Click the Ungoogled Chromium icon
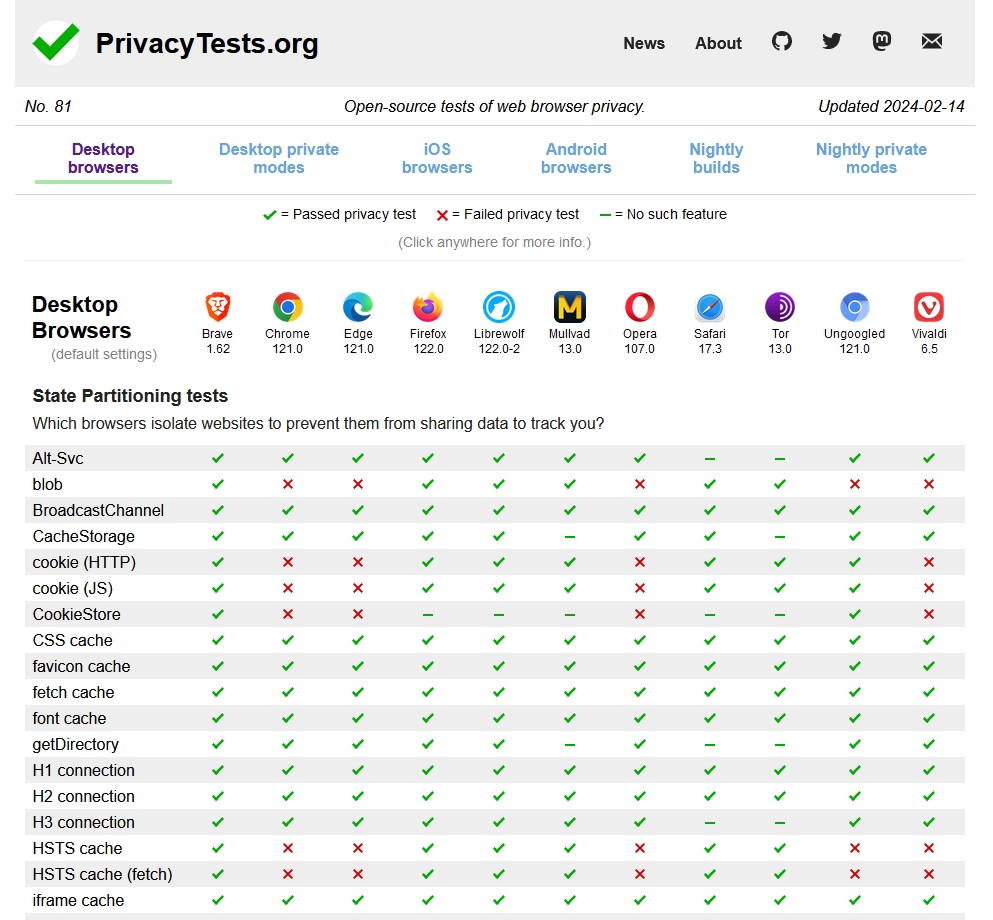This screenshot has height=920, width=993. pyautogui.click(x=854, y=307)
